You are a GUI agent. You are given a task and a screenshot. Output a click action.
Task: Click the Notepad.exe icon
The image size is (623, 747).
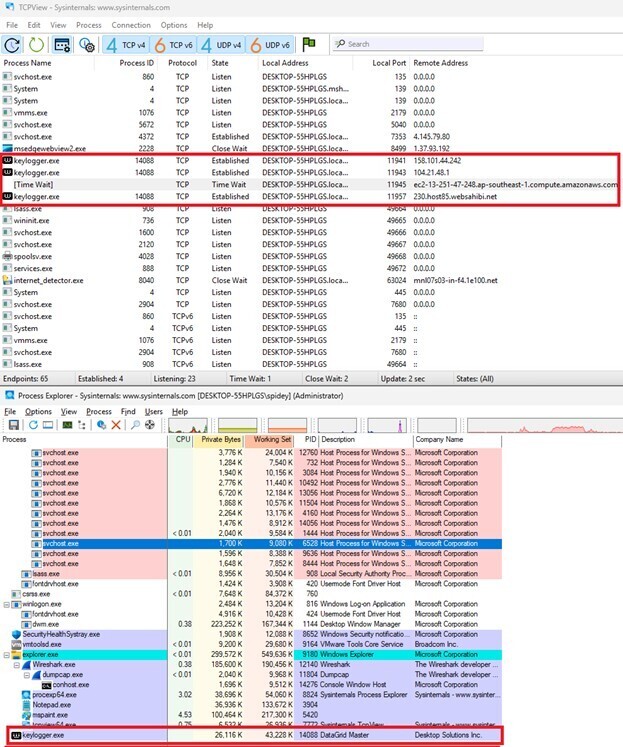pyautogui.click(x=26, y=705)
